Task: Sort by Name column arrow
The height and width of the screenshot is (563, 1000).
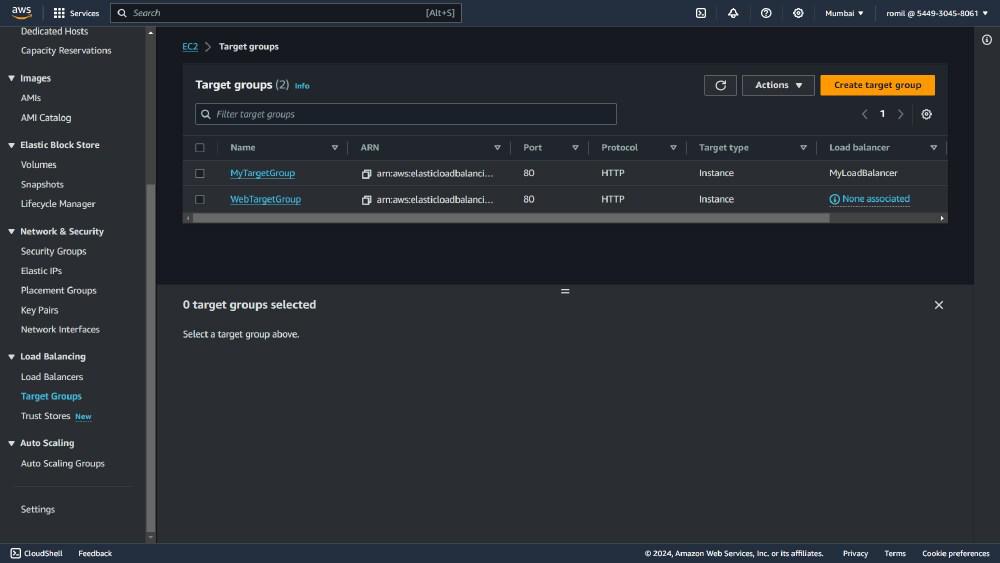Action: pyautogui.click(x=334, y=147)
